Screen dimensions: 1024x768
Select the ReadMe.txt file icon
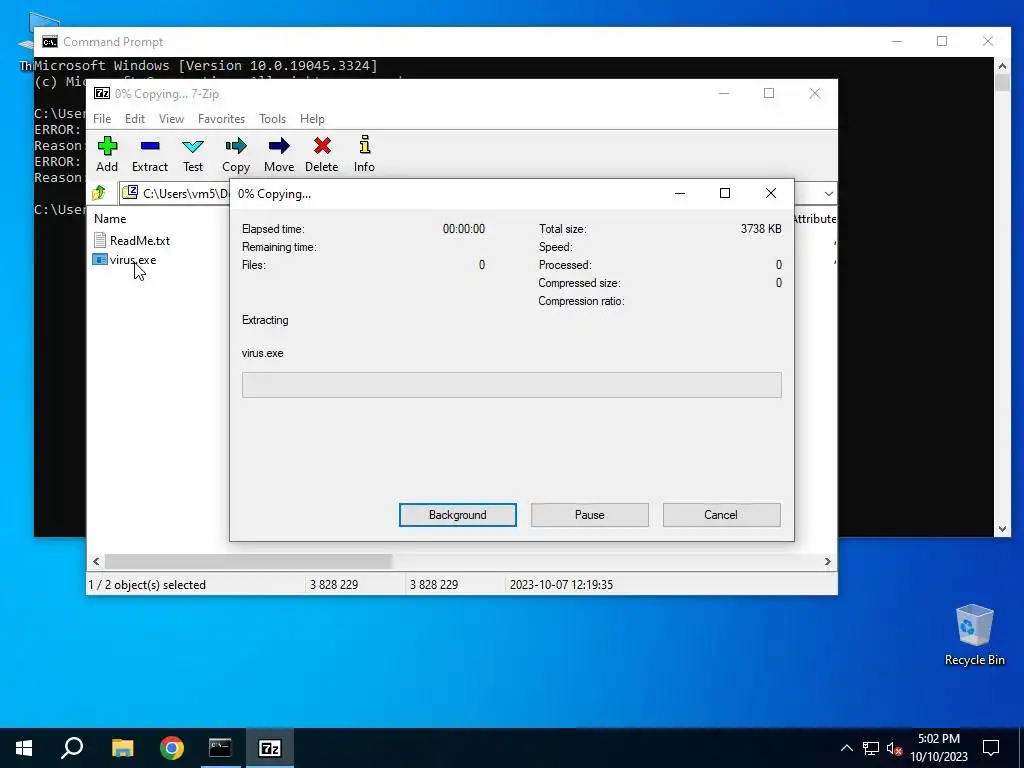(100, 240)
